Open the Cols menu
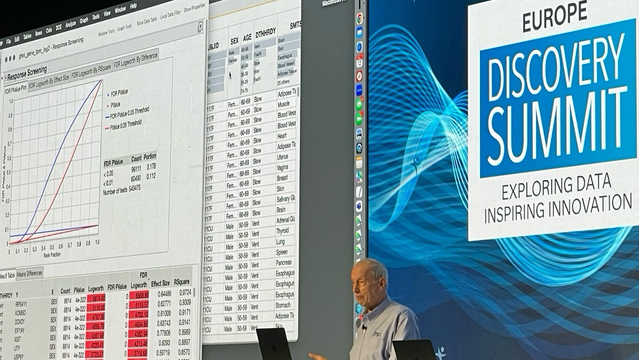This screenshot has width=639, height=360. pyautogui.click(x=49, y=31)
